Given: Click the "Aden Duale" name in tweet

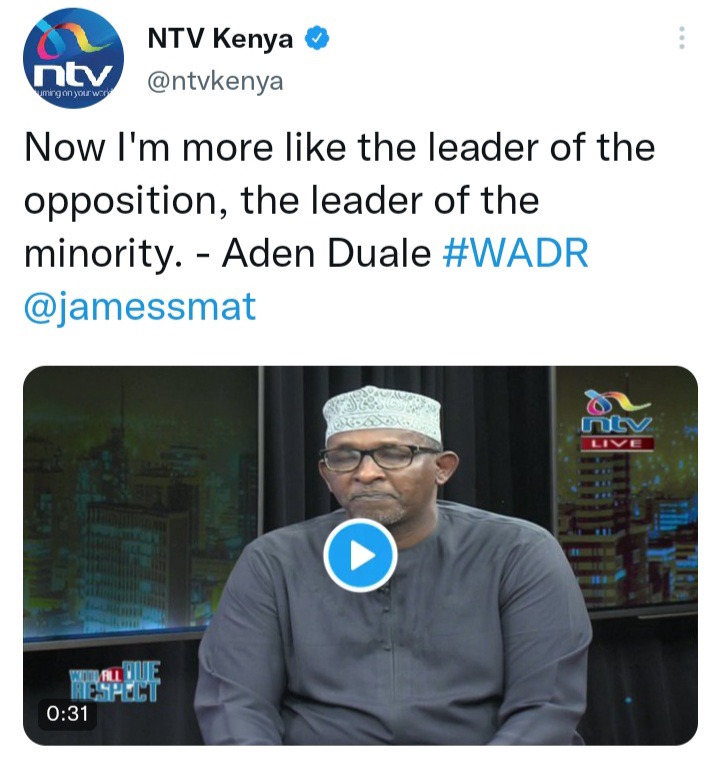Looking at the screenshot, I should [326, 252].
